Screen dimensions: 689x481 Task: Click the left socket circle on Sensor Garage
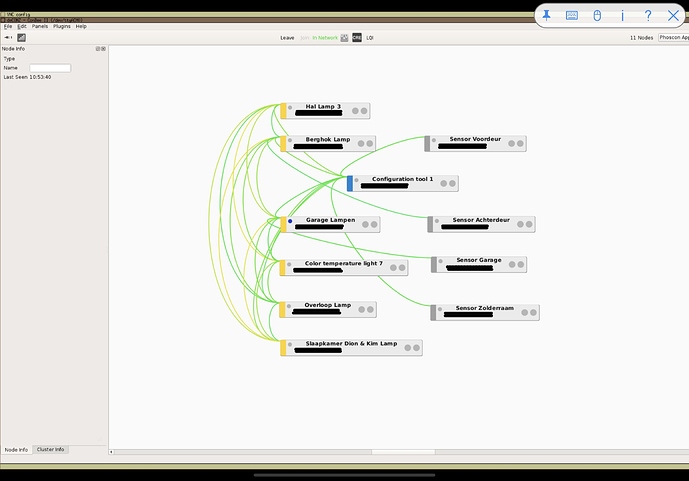(512, 264)
